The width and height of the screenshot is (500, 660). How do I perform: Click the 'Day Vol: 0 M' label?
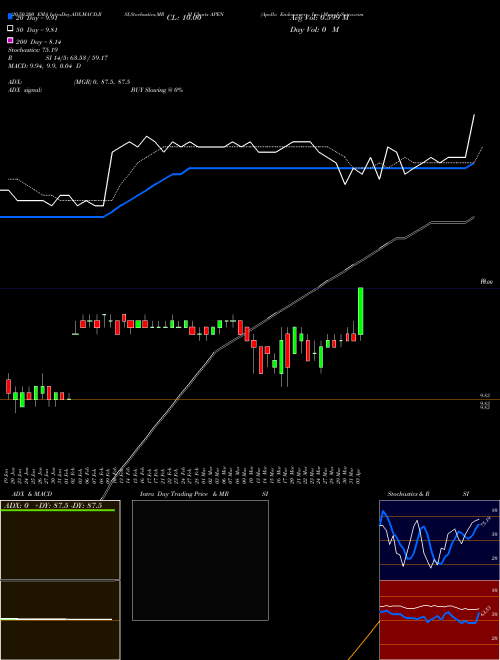point(314,30)
